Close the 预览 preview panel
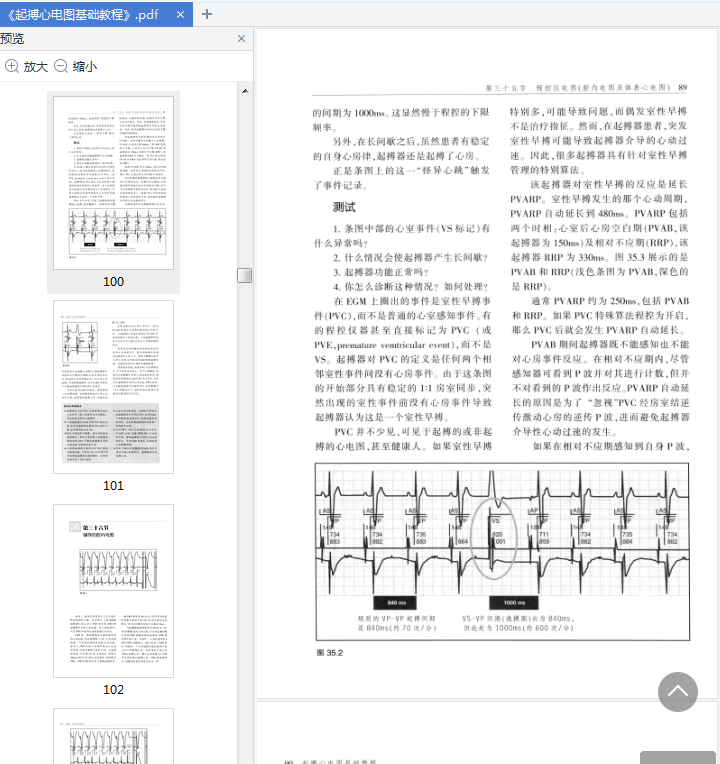 tap(241, 38)
